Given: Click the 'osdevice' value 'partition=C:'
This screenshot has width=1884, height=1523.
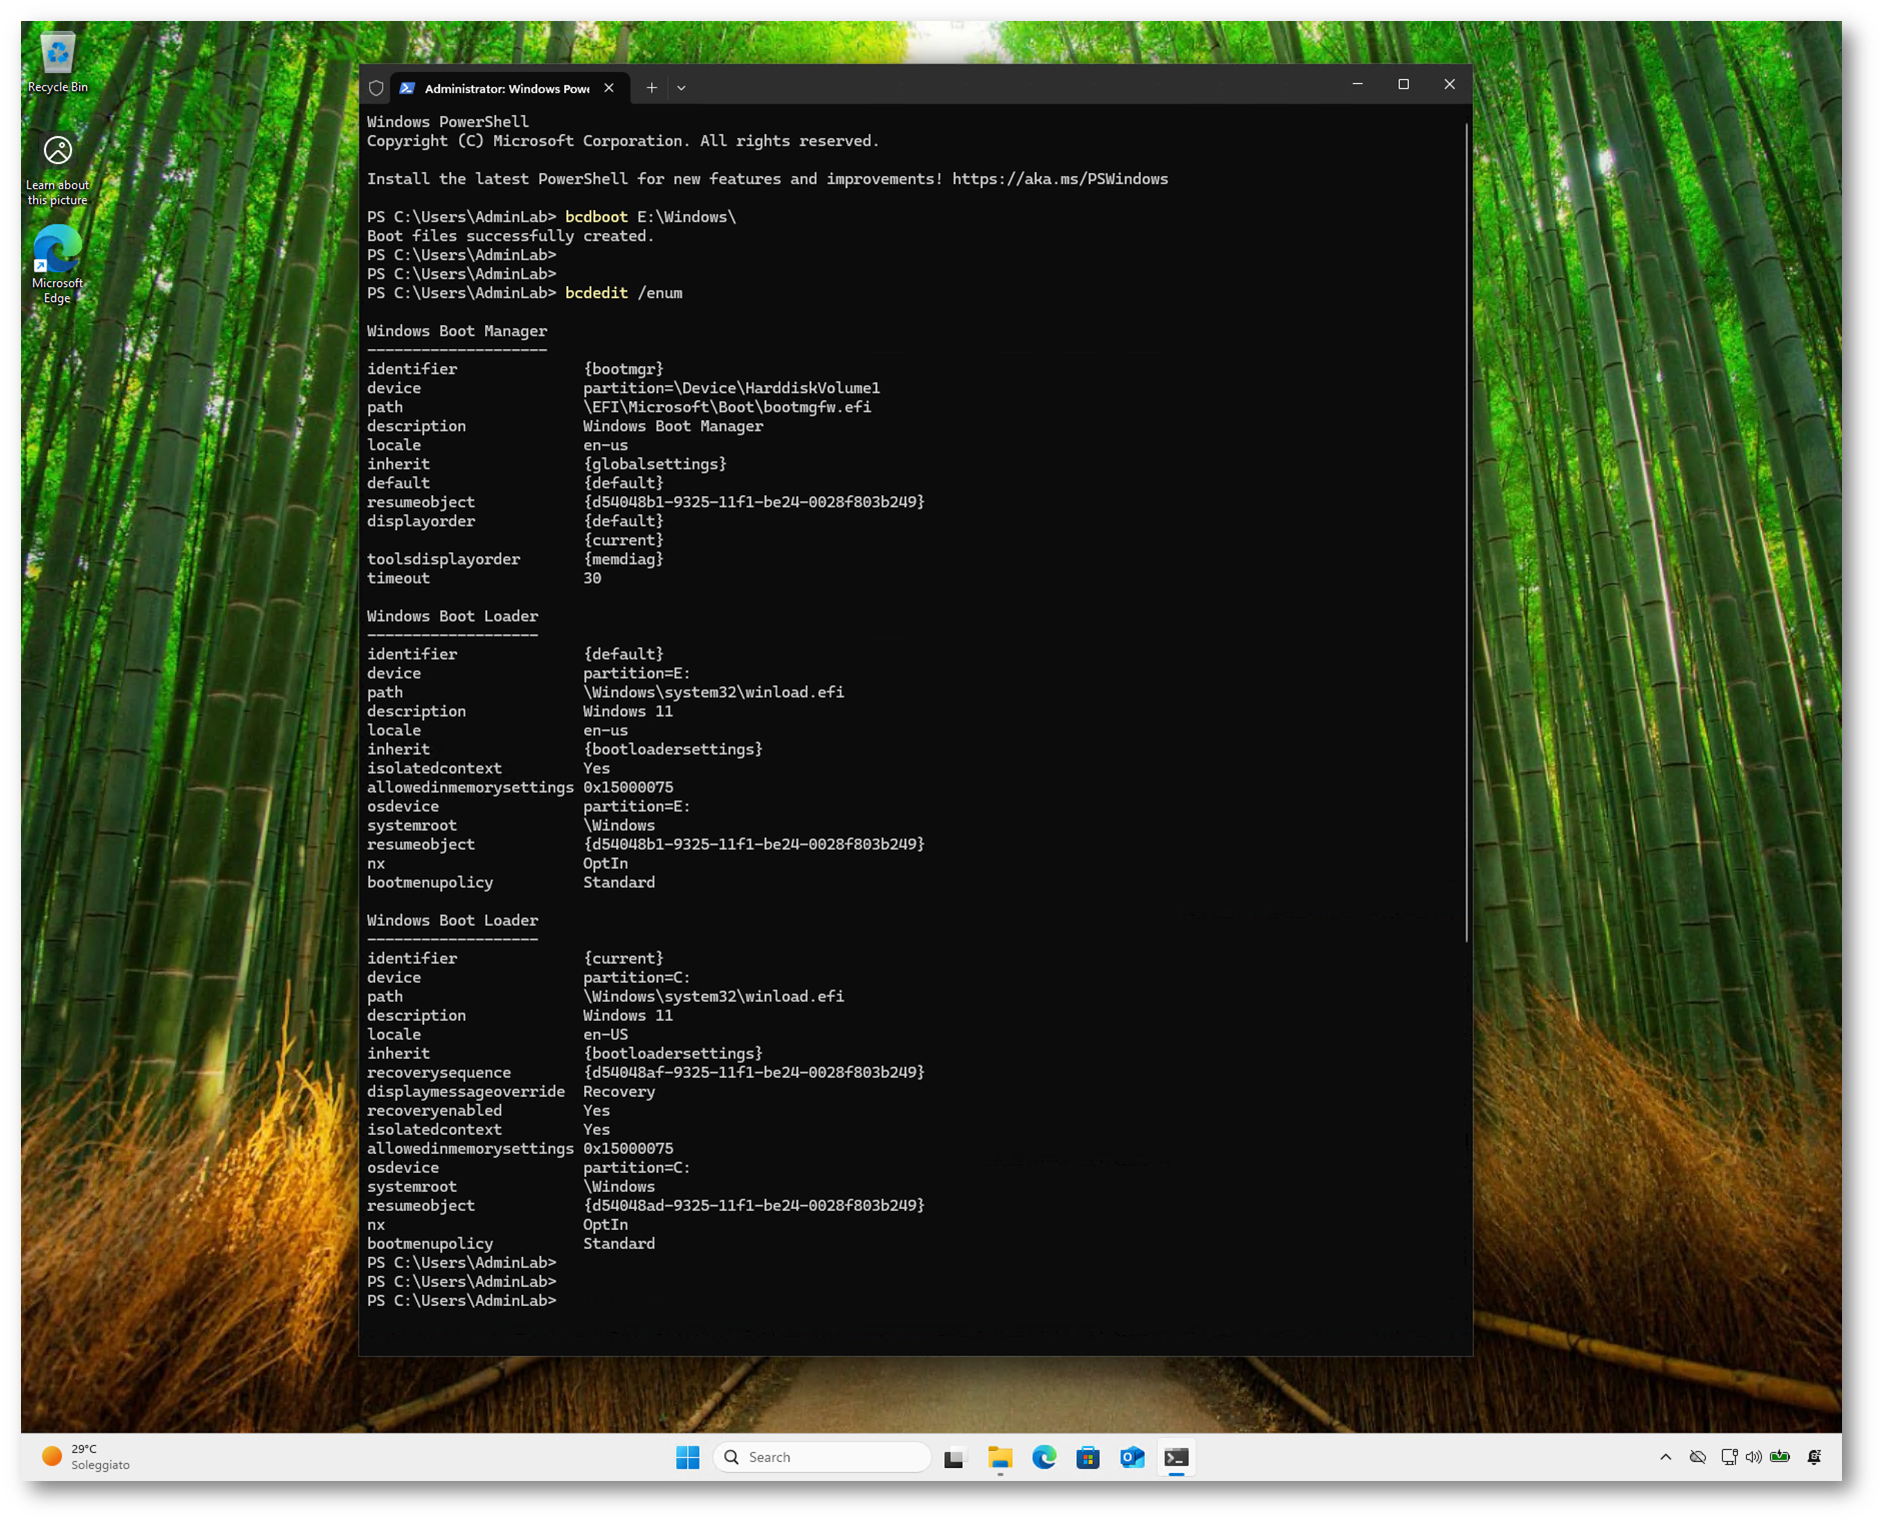Looking at the screenshot, I should (x=637, y=1167).
